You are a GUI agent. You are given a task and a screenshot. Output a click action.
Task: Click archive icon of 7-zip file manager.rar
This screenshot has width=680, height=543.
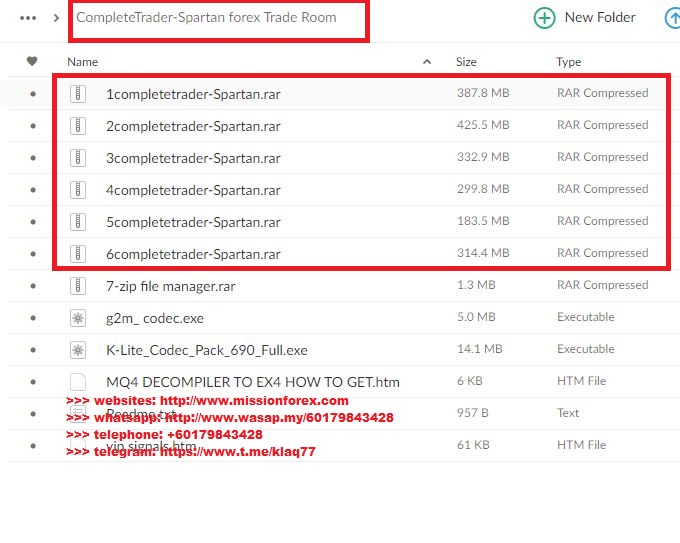[78, 286]
